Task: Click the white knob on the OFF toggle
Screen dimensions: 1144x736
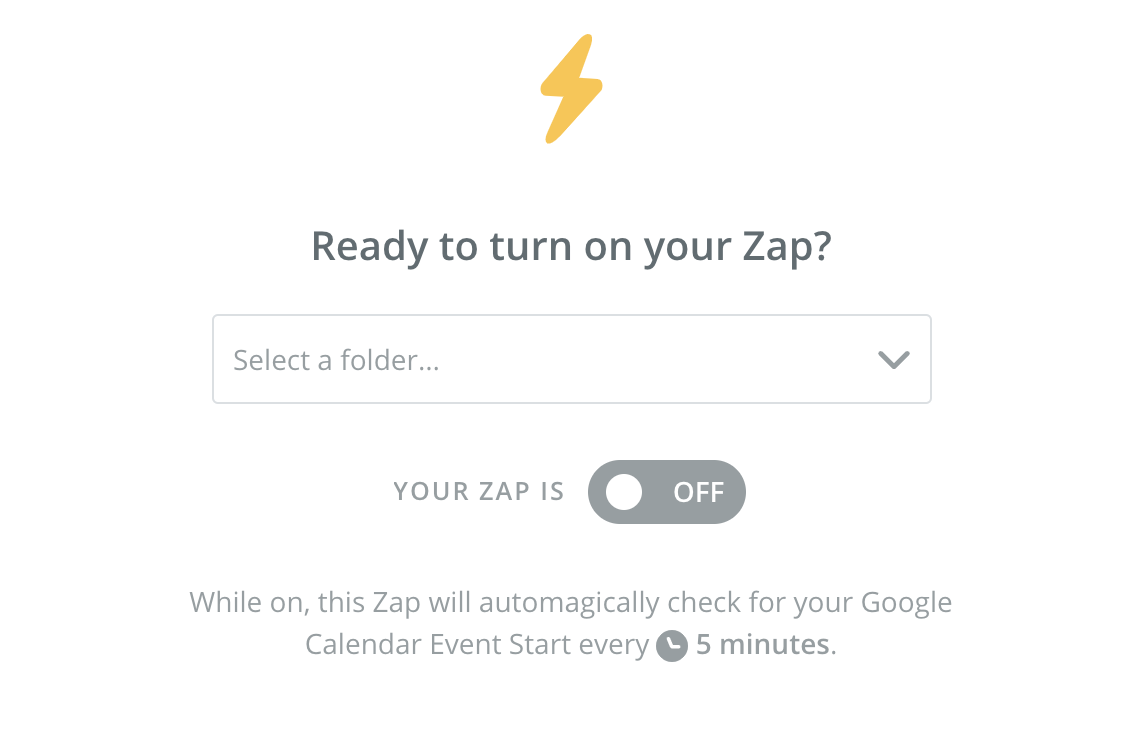Action: [624, 492]
